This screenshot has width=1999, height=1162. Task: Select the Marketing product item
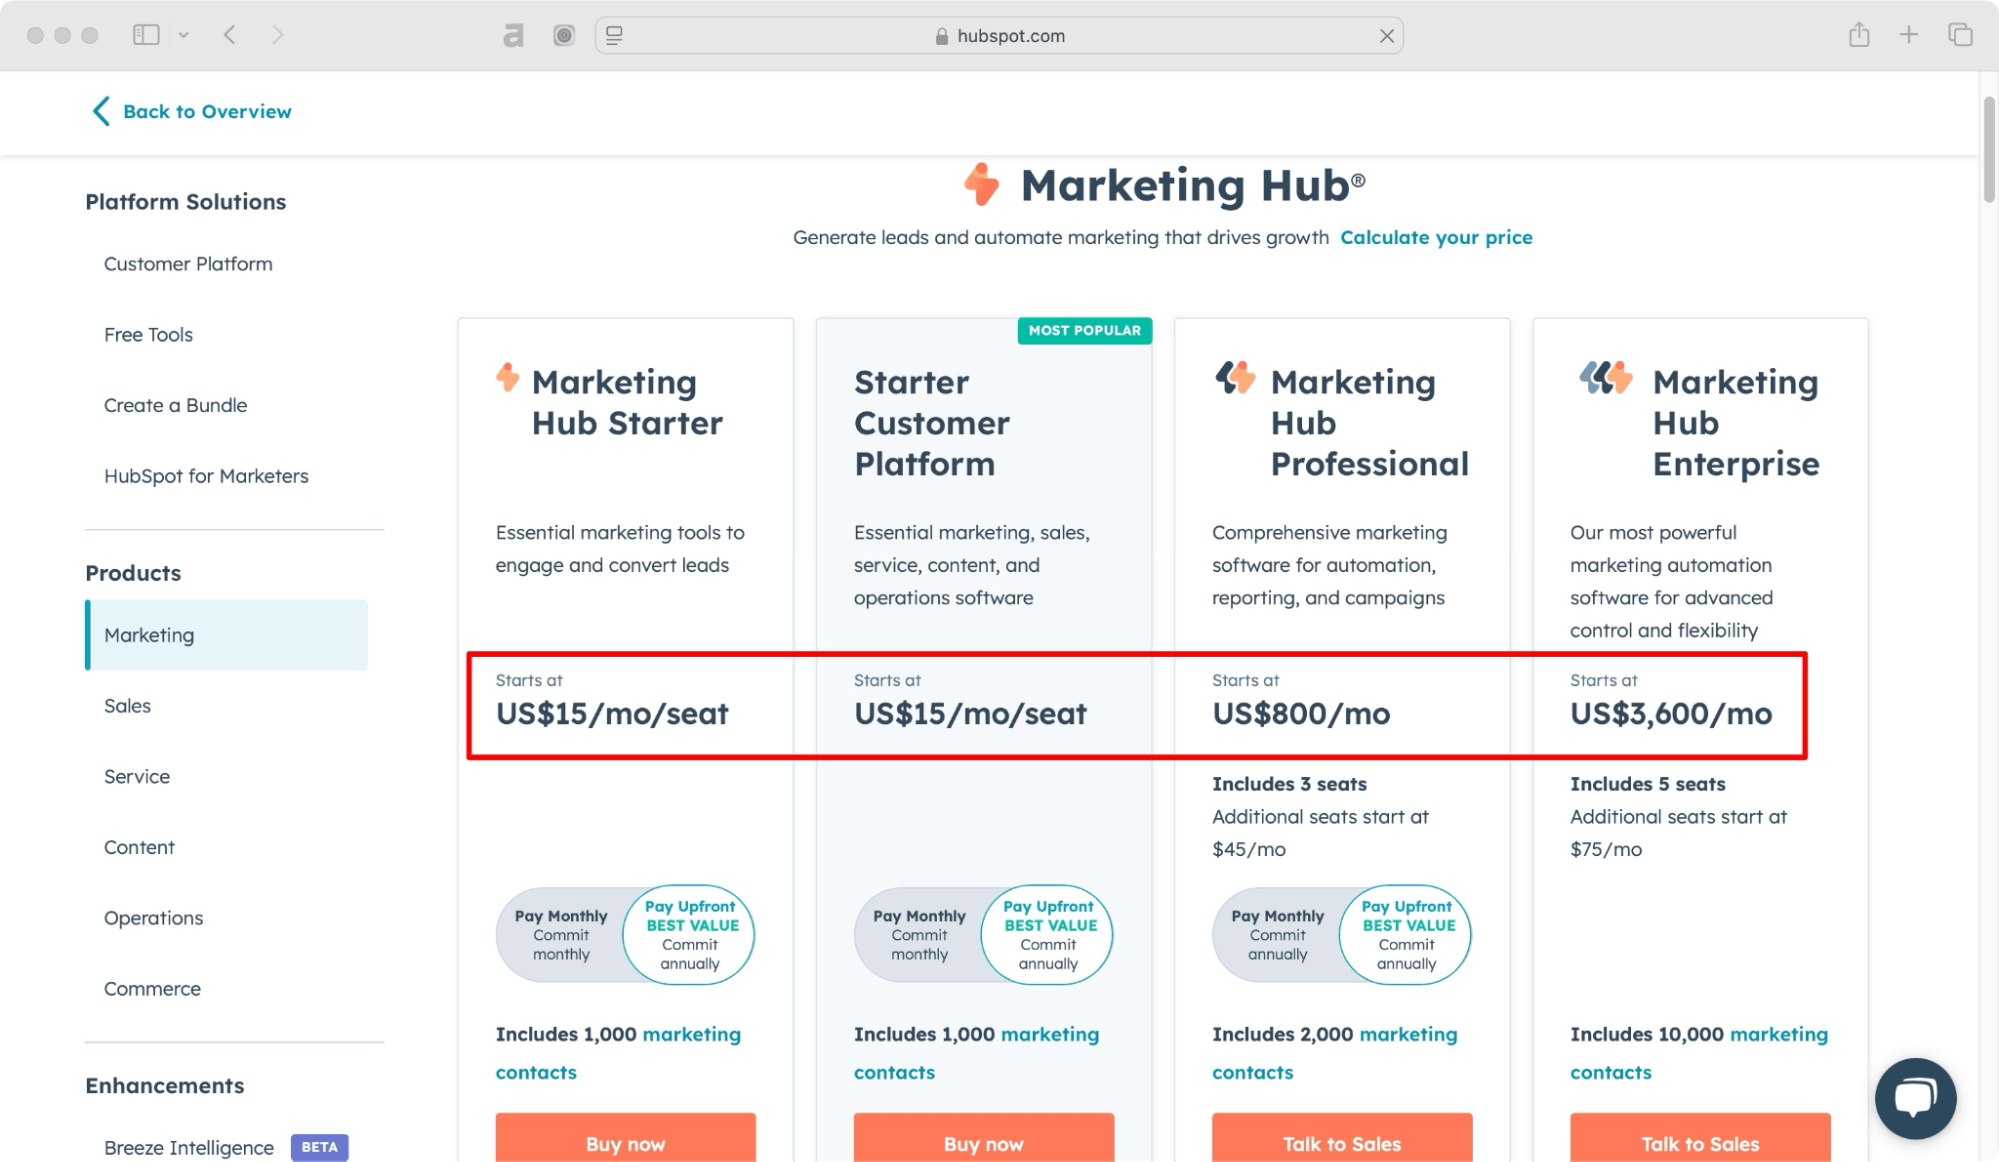click(x=227, y=635)
